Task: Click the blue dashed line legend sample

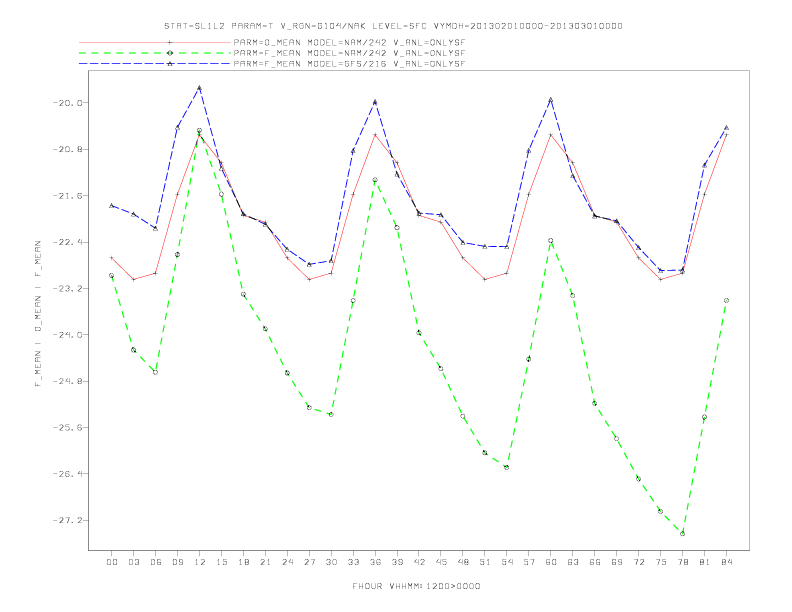Action: (155, 64)
